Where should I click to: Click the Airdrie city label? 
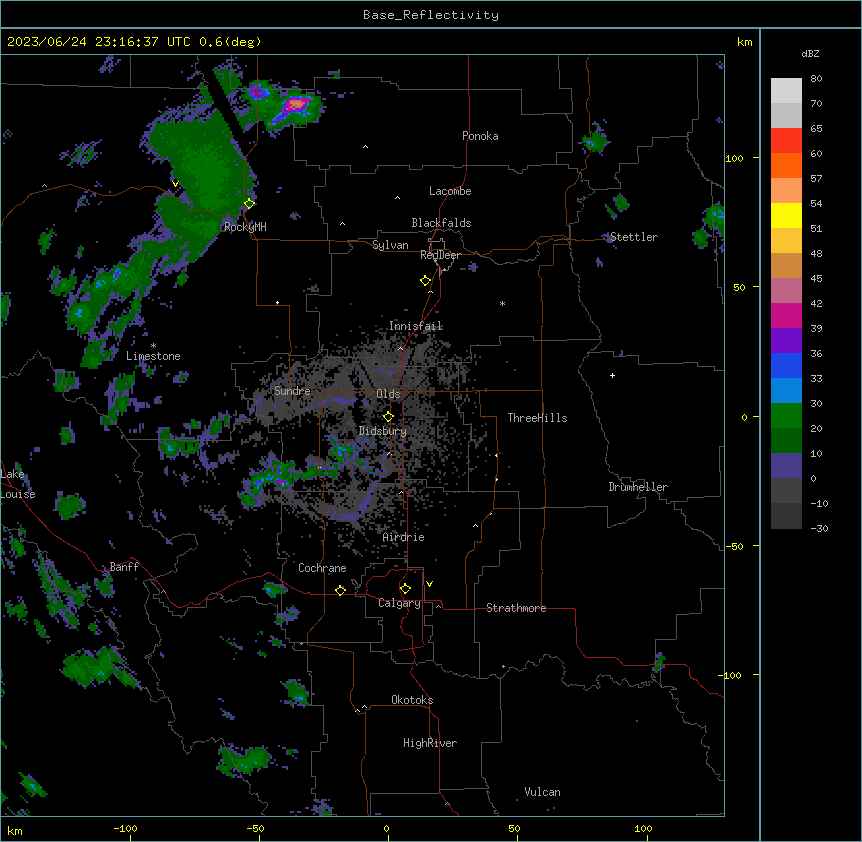click(404, 537)
